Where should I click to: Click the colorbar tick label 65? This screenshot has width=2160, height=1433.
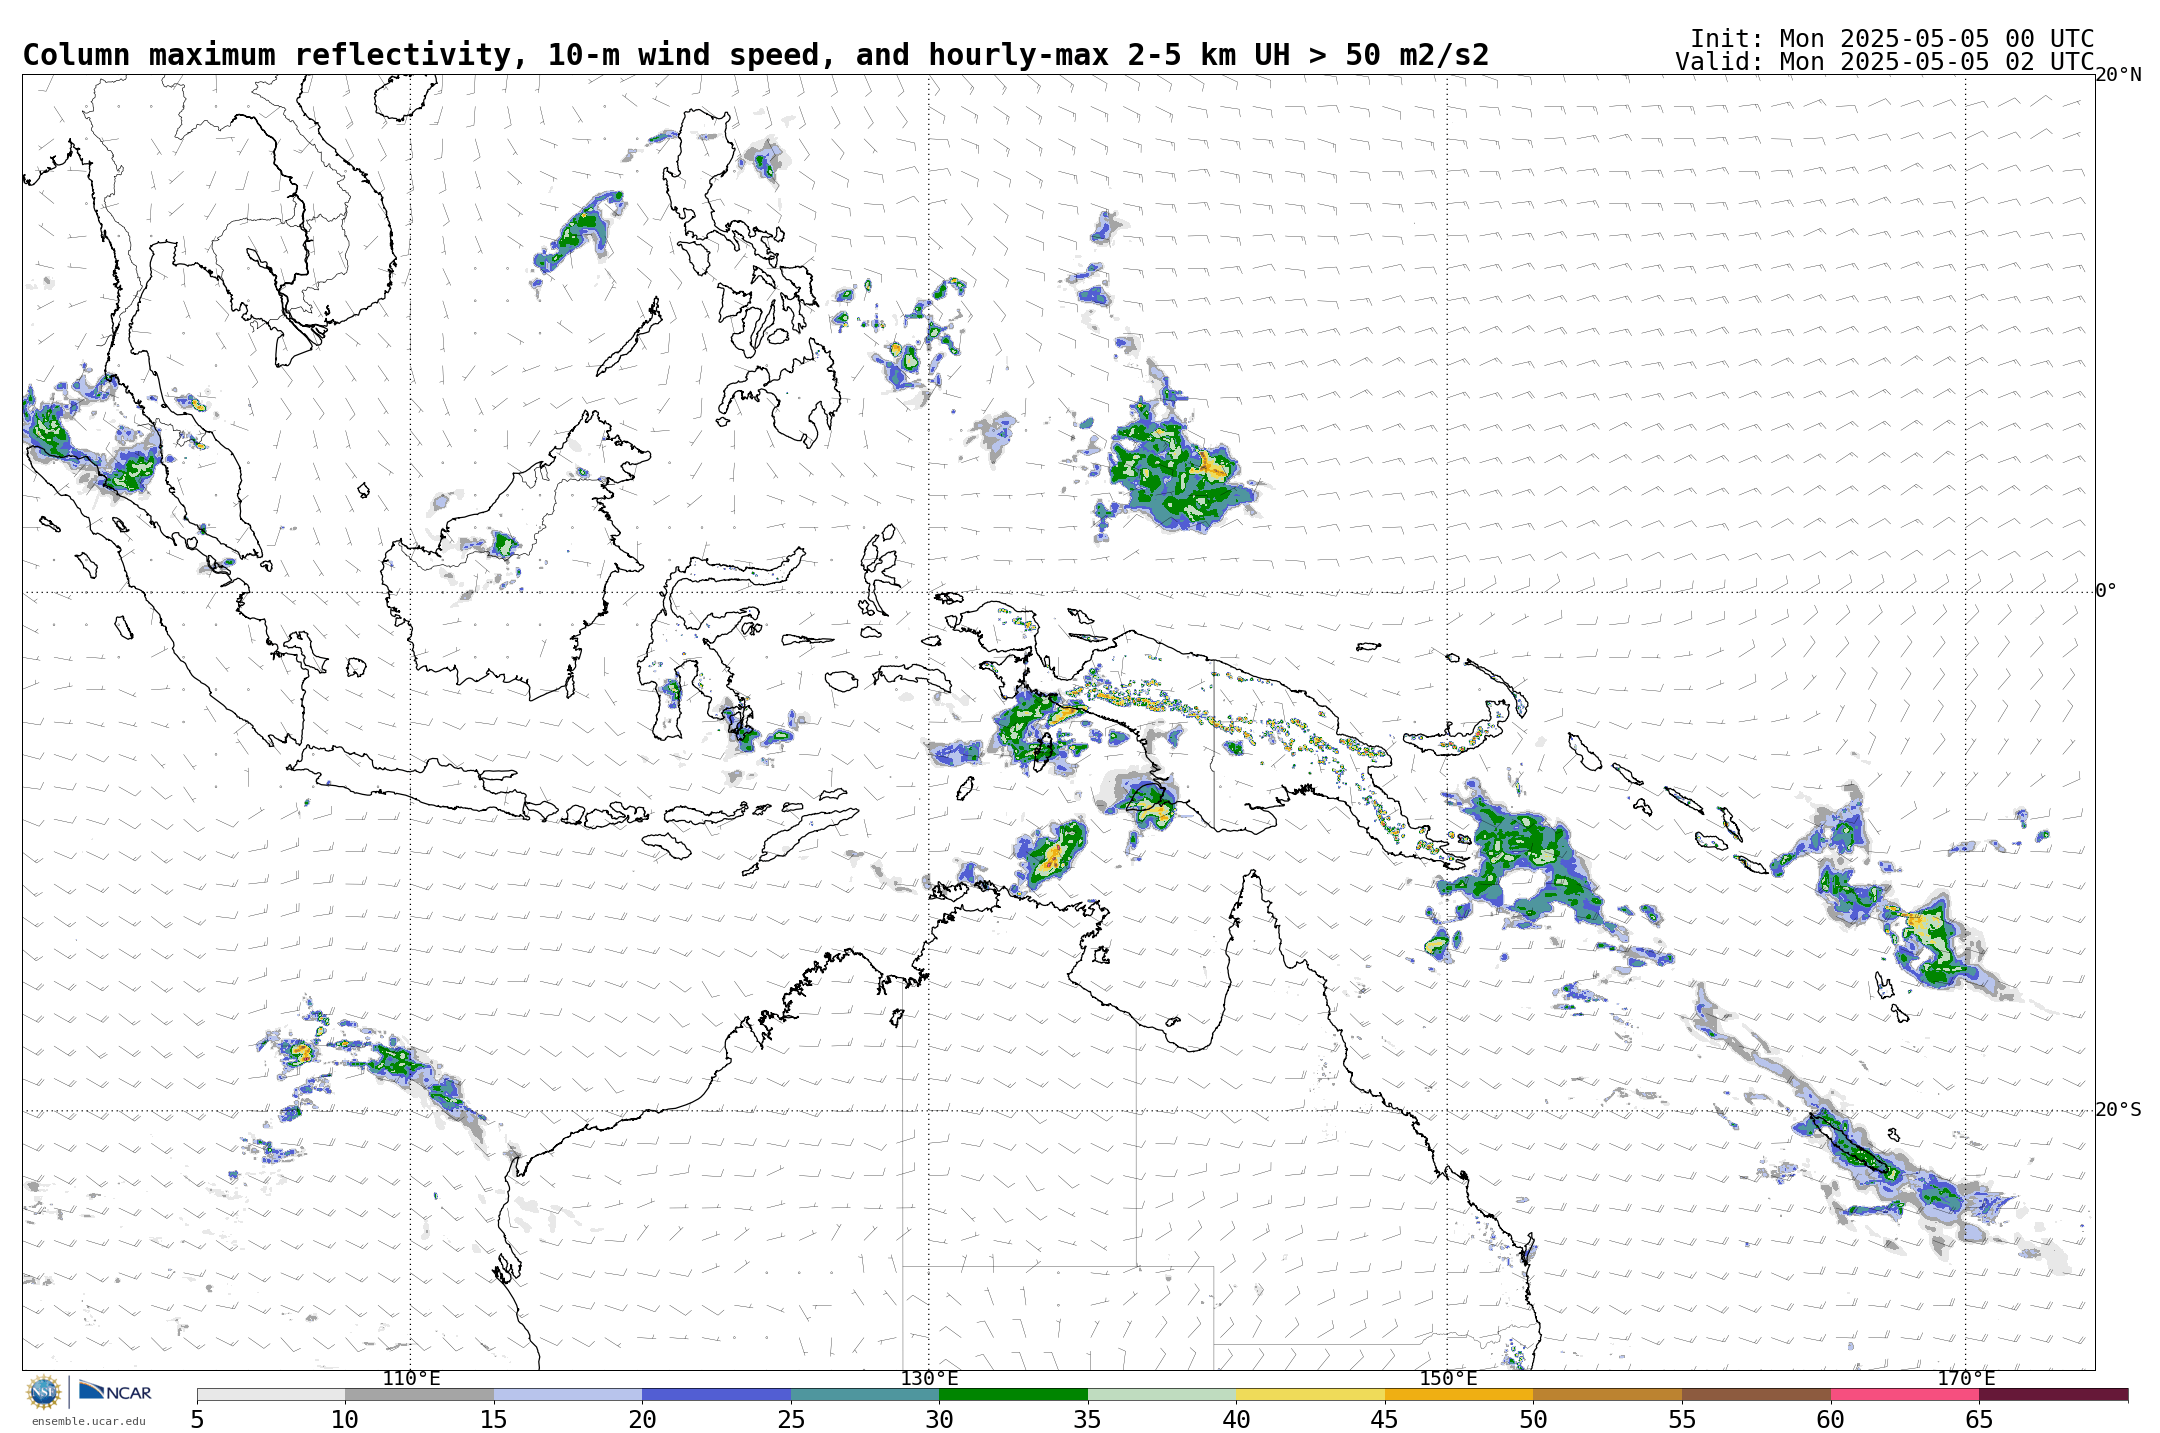click(x=1979, y=1420)
